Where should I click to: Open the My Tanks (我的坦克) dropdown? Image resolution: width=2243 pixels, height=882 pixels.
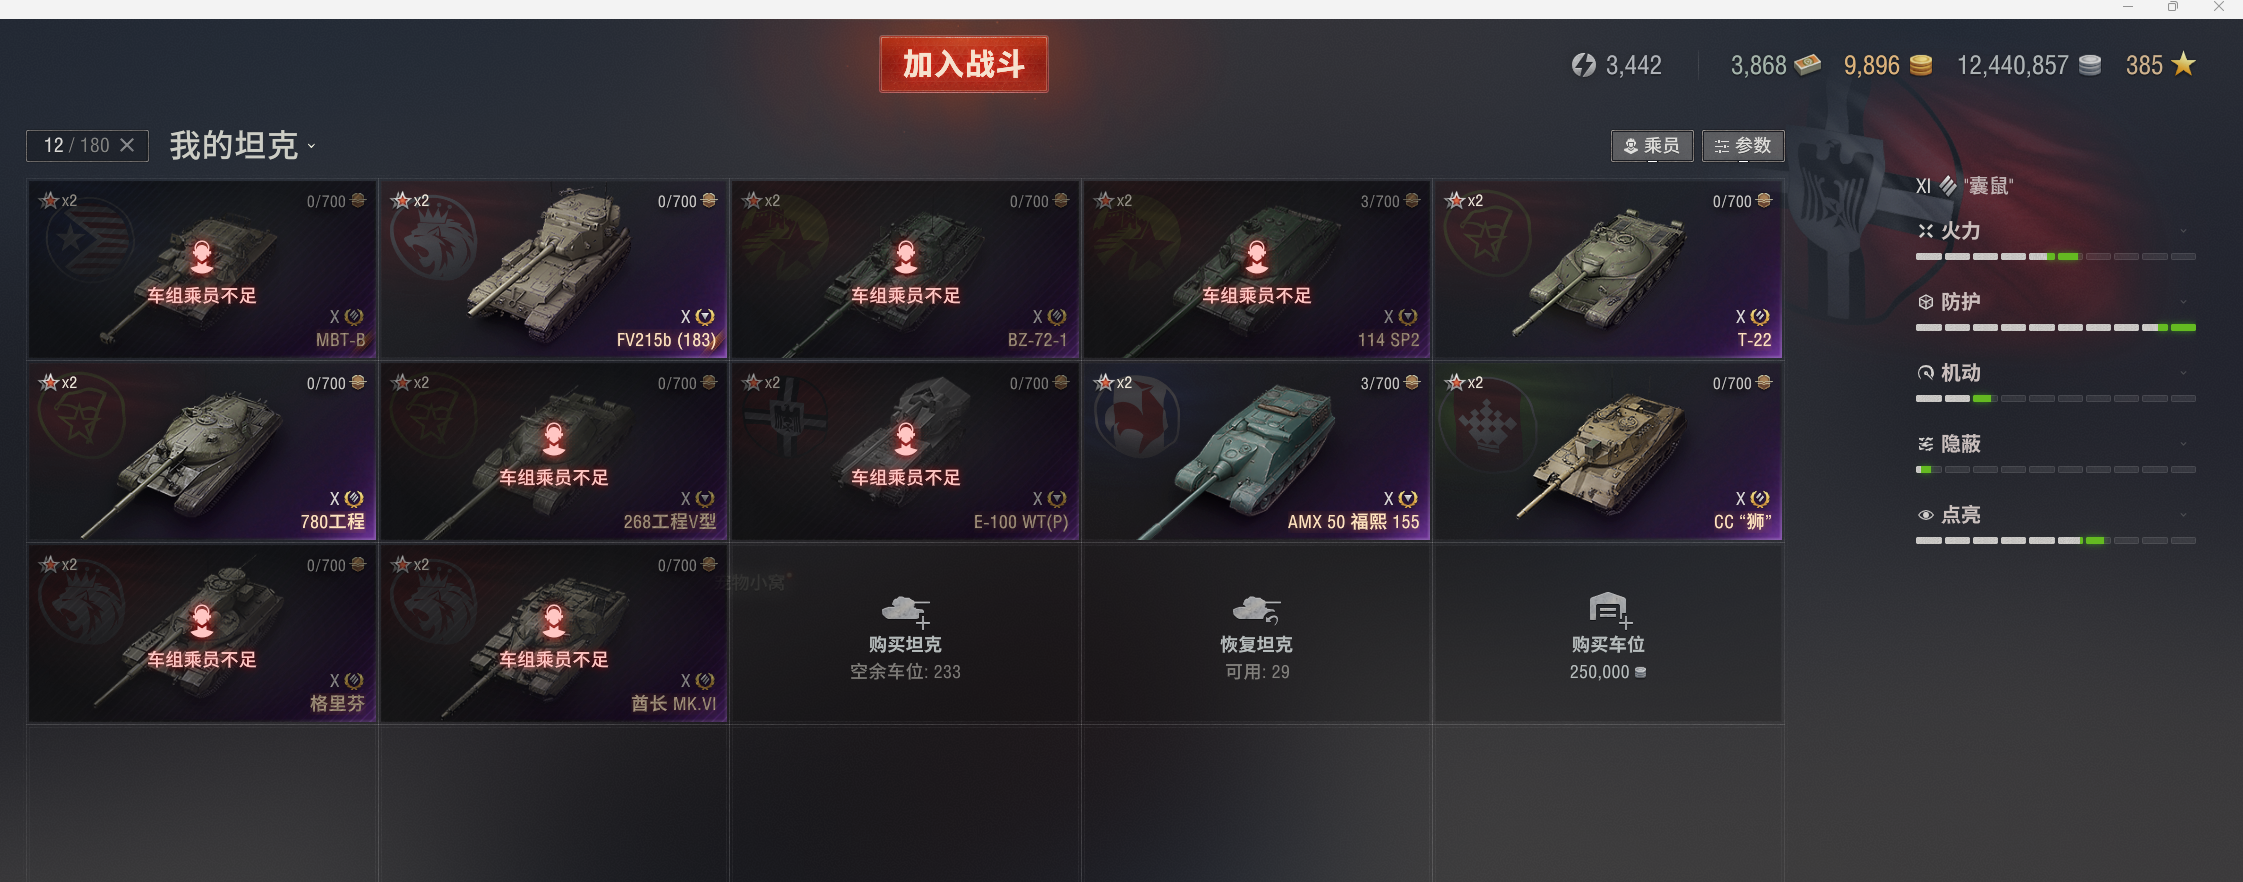pos(242,146)
